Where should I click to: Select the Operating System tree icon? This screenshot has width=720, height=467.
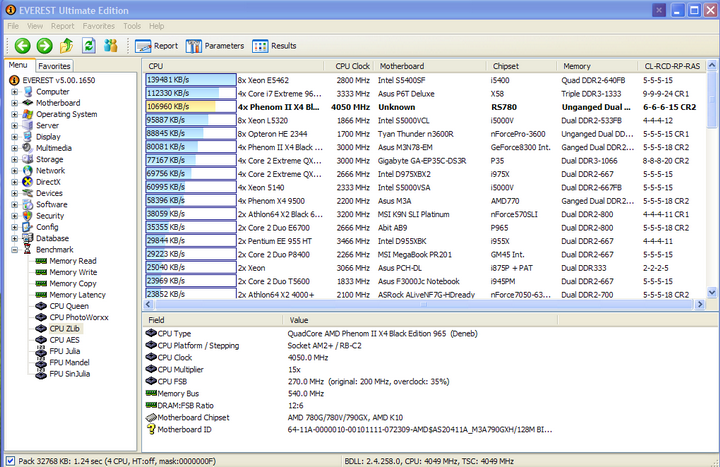(x=28, y=114)
